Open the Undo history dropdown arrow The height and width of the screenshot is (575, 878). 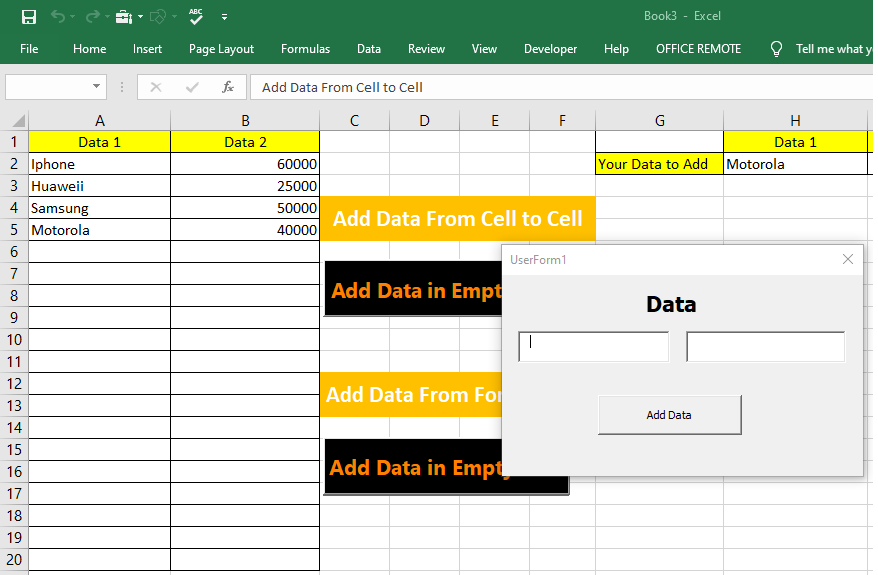pos(73,17)
